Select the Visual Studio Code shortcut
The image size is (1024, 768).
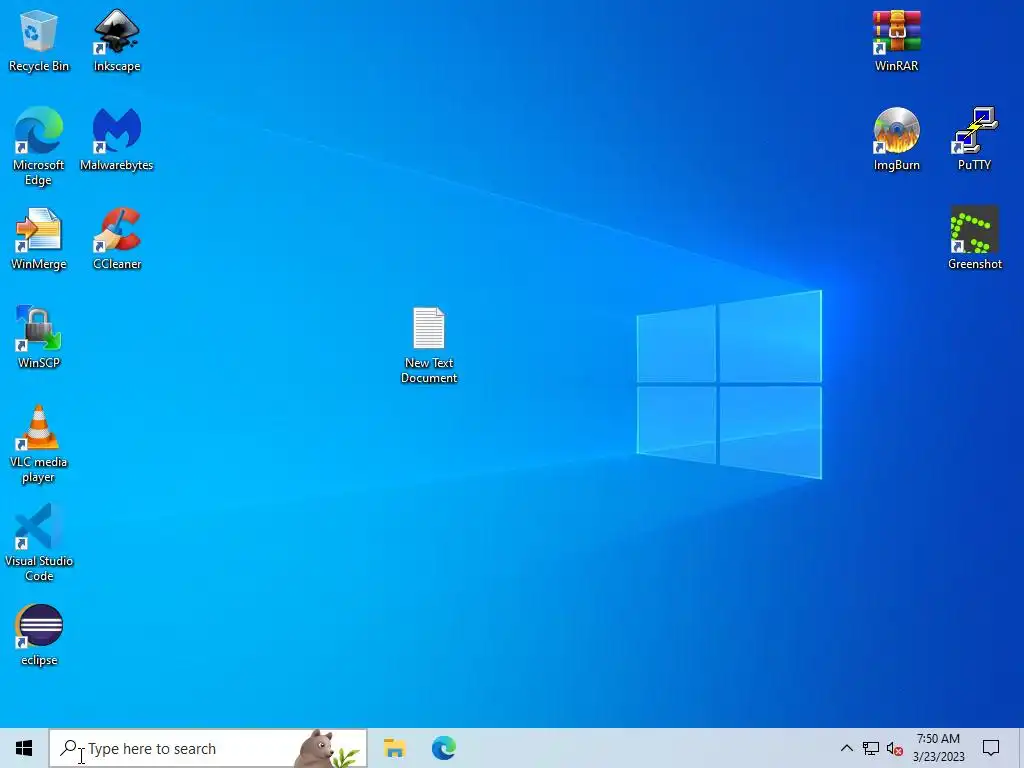[x=39, y=543]
